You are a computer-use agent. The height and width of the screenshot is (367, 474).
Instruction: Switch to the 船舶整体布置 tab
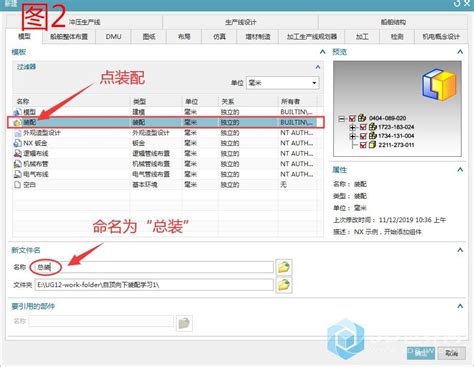69,37
